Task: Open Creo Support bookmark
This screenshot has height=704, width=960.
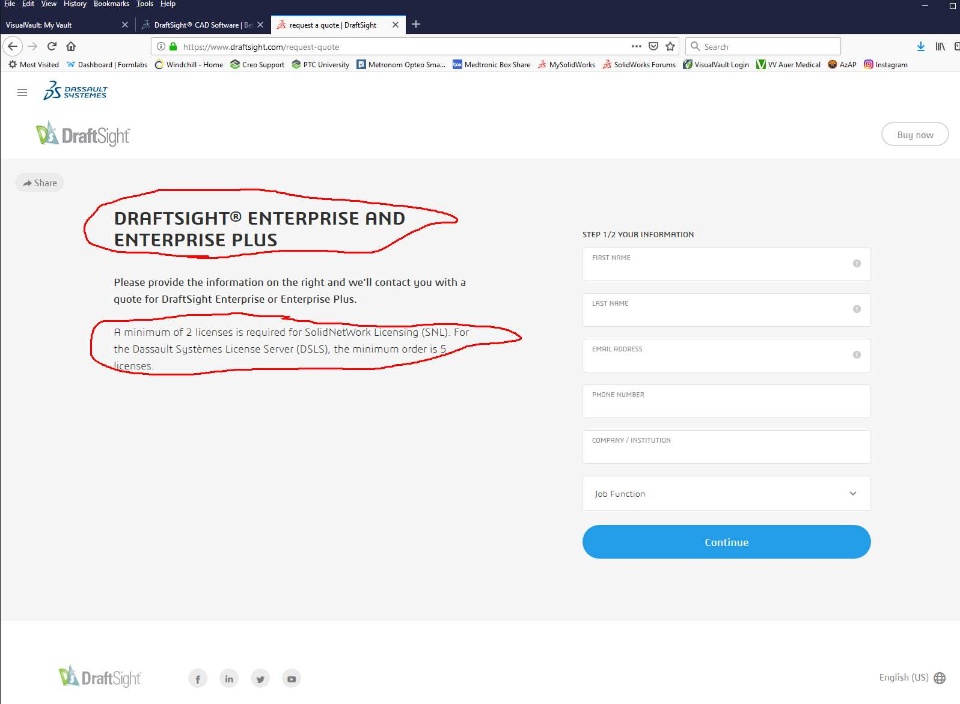Action: click(x=257, y=64)
